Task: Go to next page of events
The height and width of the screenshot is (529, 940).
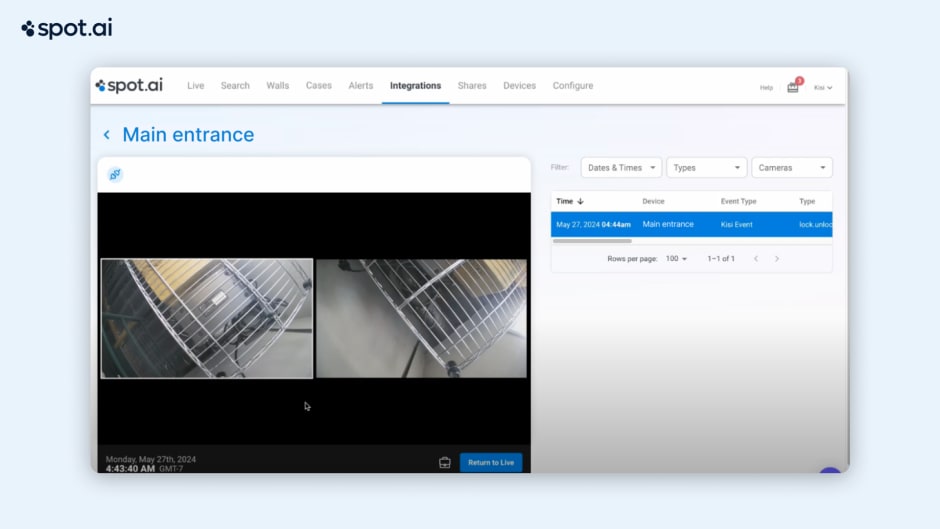Action: tap(777, 259)
